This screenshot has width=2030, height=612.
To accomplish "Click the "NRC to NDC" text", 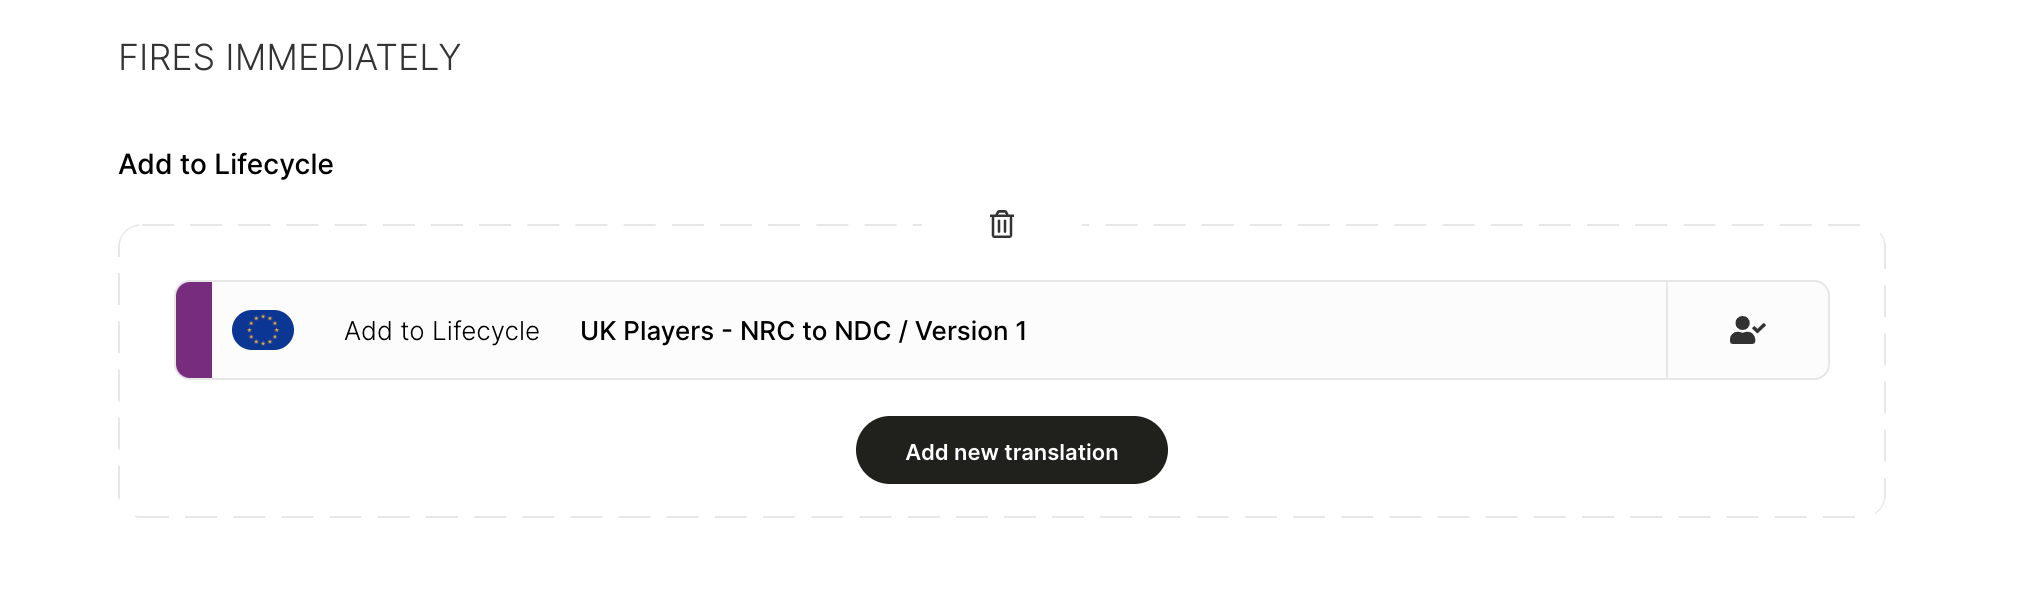I will tap(815, 331).
